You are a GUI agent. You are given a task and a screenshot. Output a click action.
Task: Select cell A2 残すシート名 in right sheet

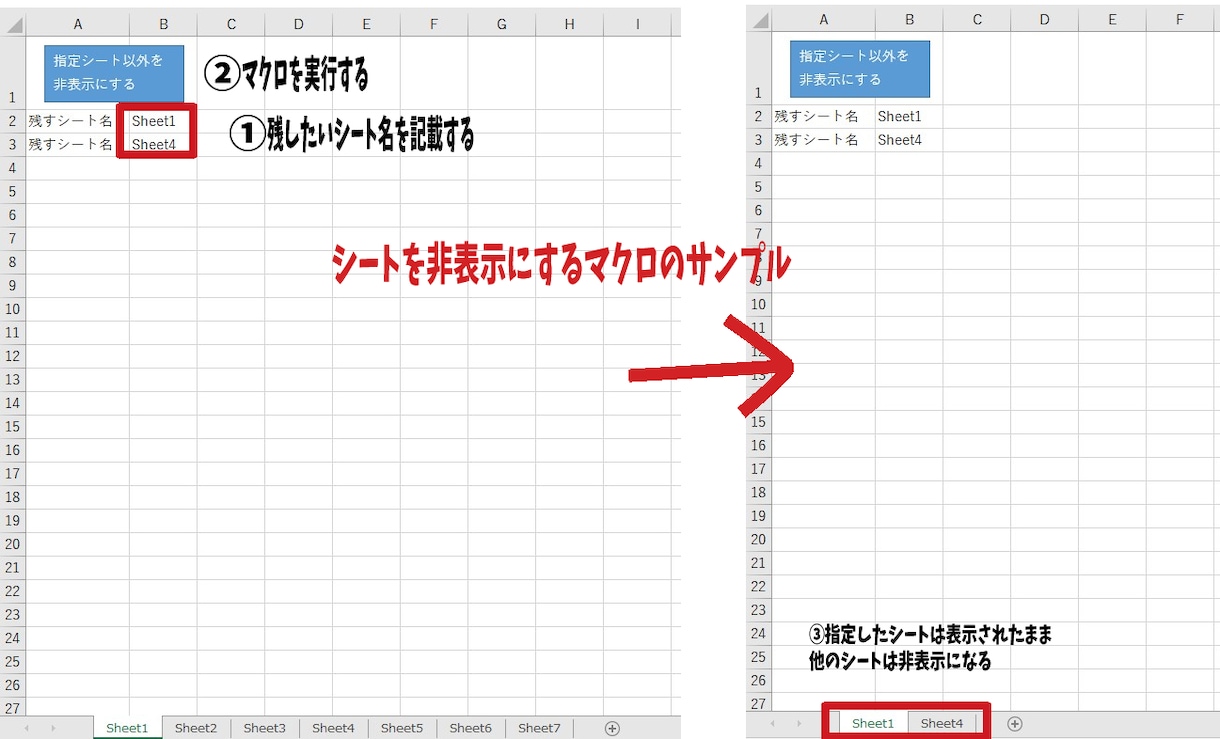pos(824,116)
